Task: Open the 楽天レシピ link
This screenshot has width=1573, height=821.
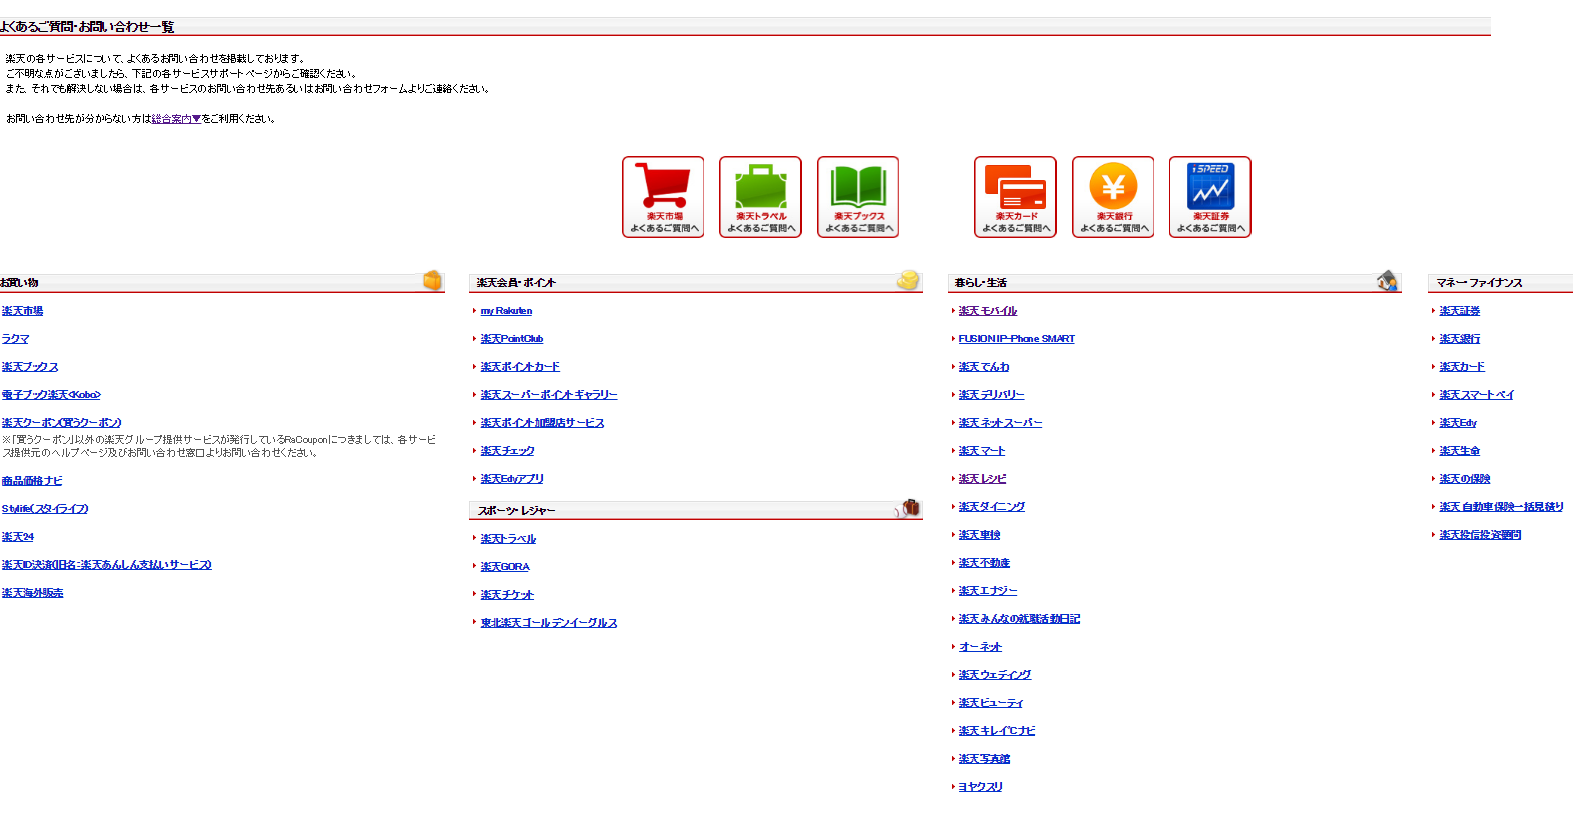Action: [983, 479]
